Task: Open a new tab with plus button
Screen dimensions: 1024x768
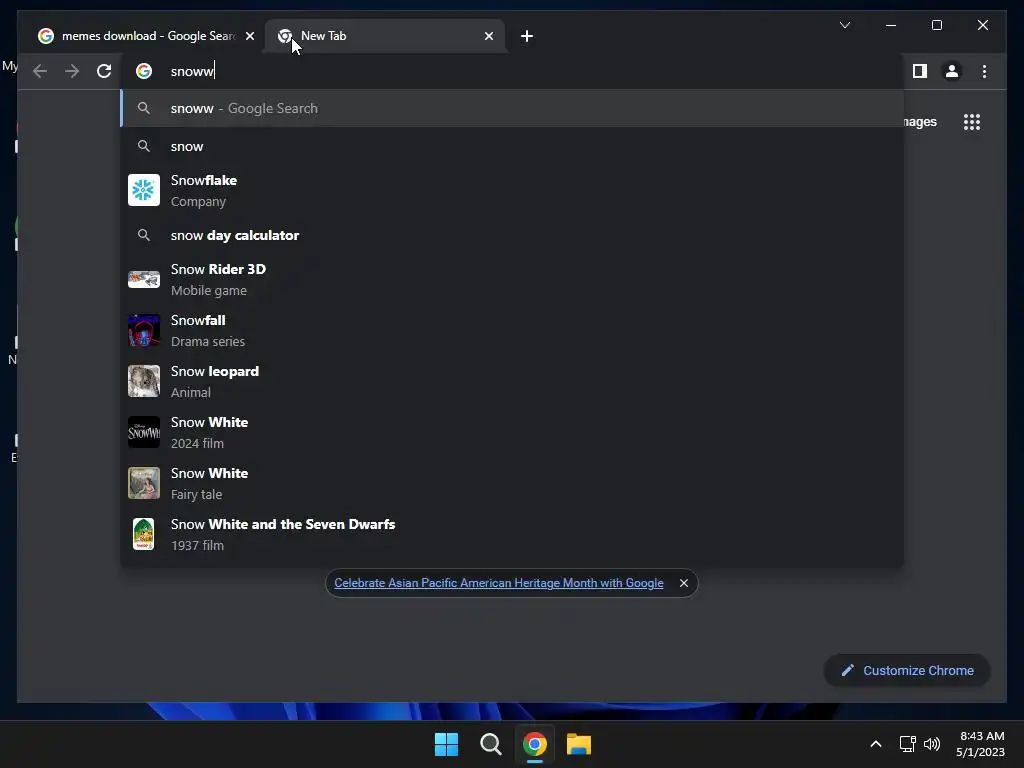Action: (527, 36)
